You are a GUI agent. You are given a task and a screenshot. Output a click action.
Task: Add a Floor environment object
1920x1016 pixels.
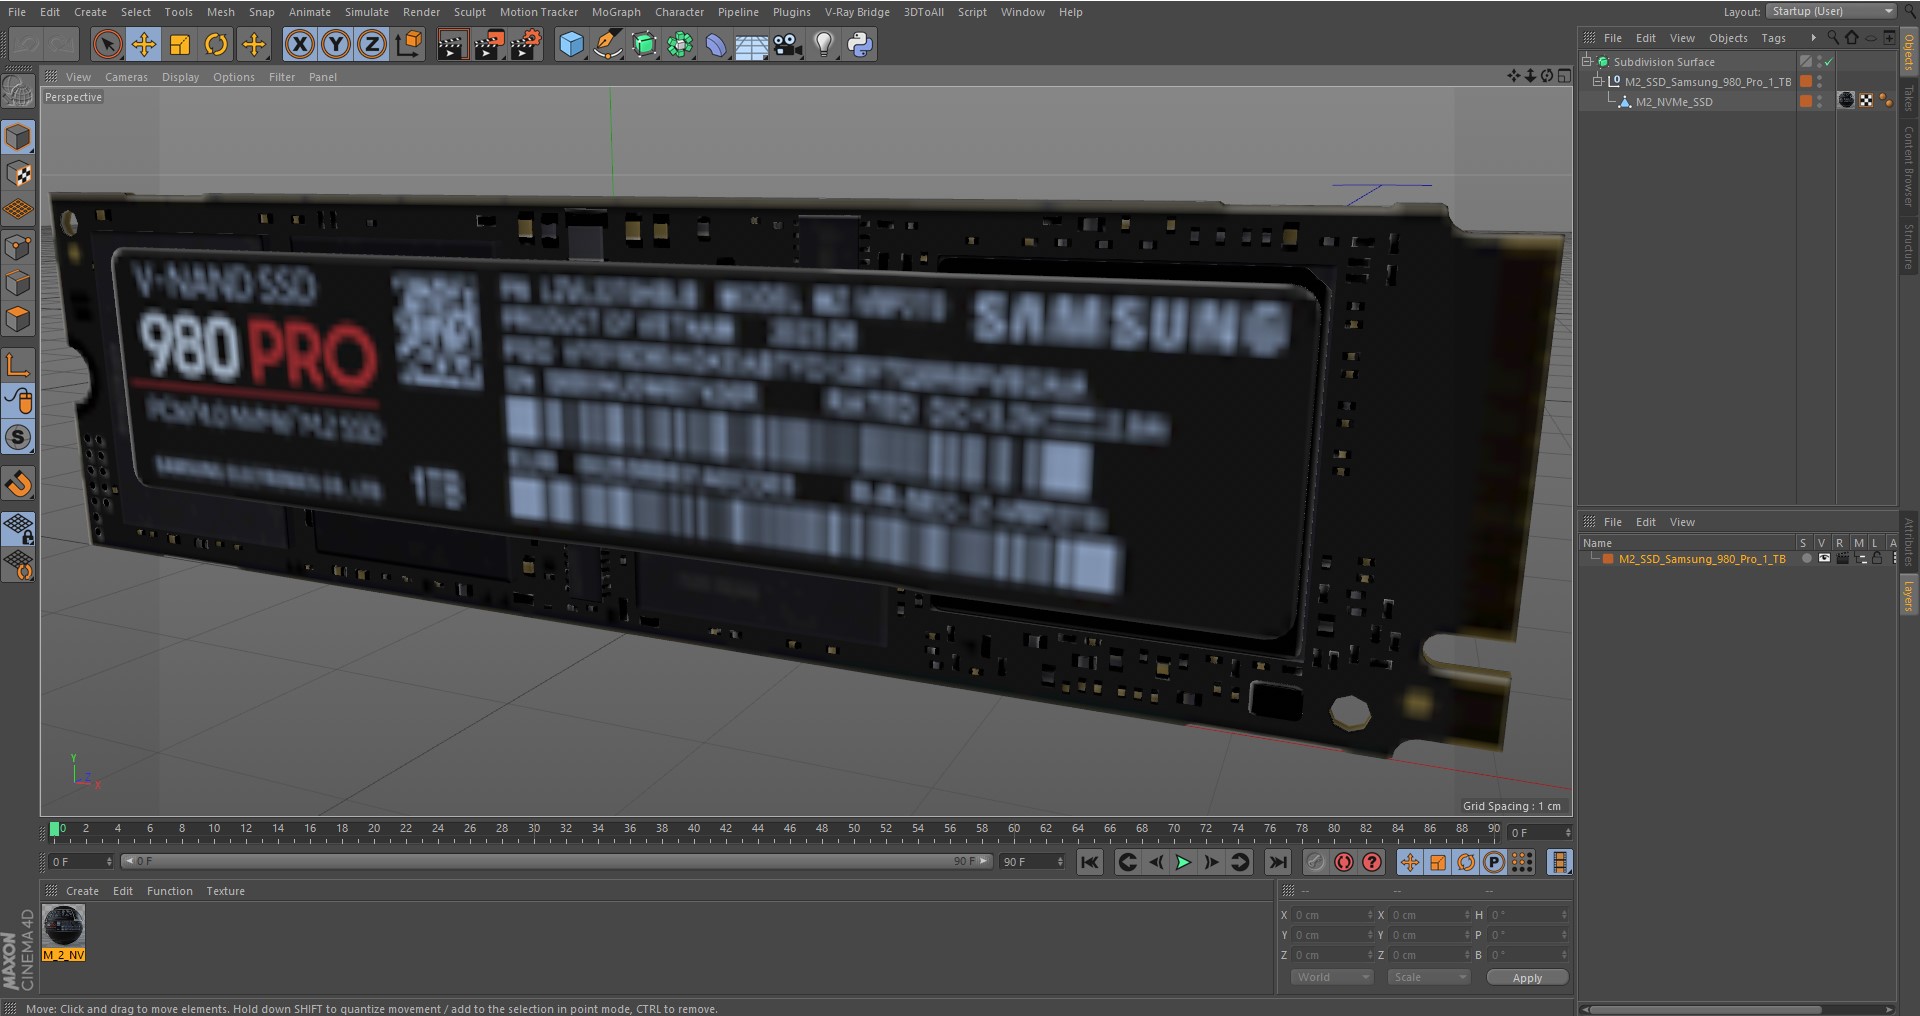point(752,44)
